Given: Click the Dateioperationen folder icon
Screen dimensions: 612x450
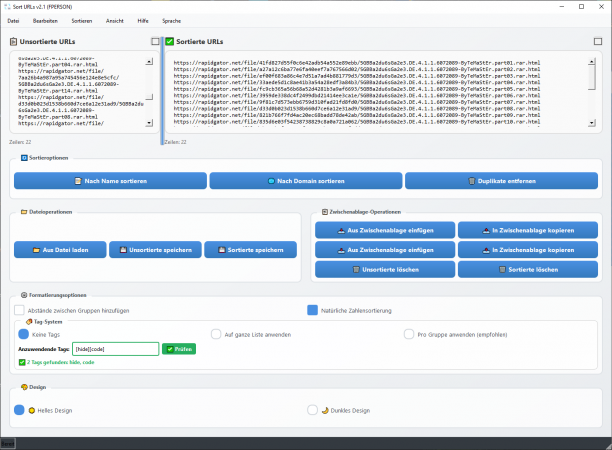Looking at the screenshot, I should click(24, 212).
